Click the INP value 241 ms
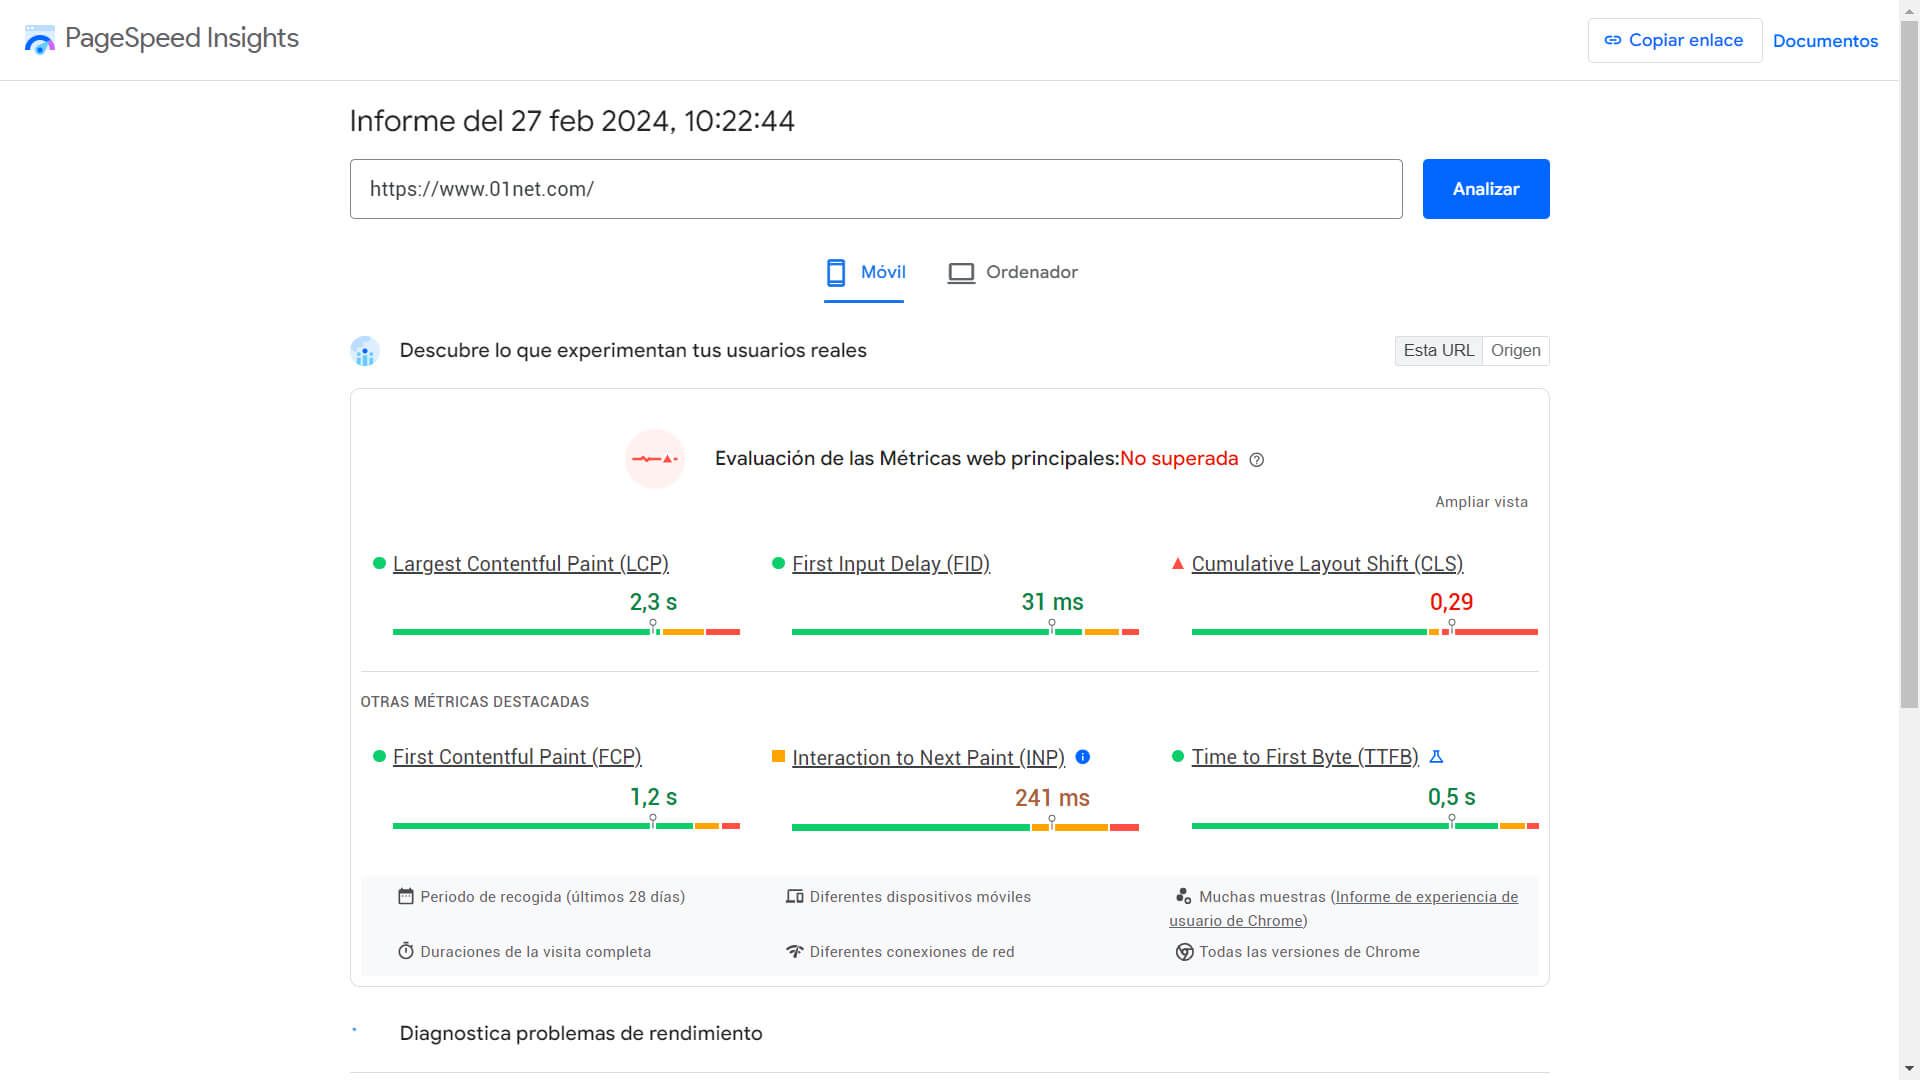Screen dimensions: 1920x1080 [1052, 798]
